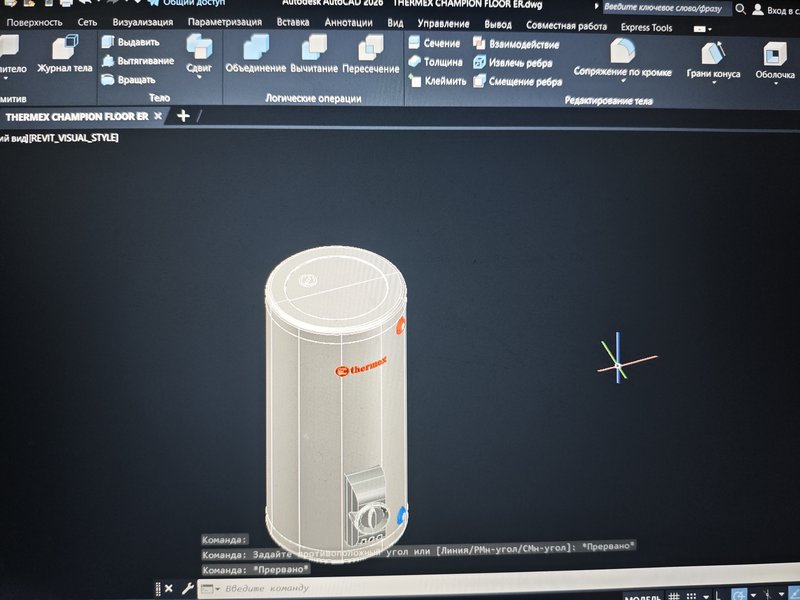
Task: Close the THERMEX CHAMPION FLOOR ER tab
Action: [158, 116]
